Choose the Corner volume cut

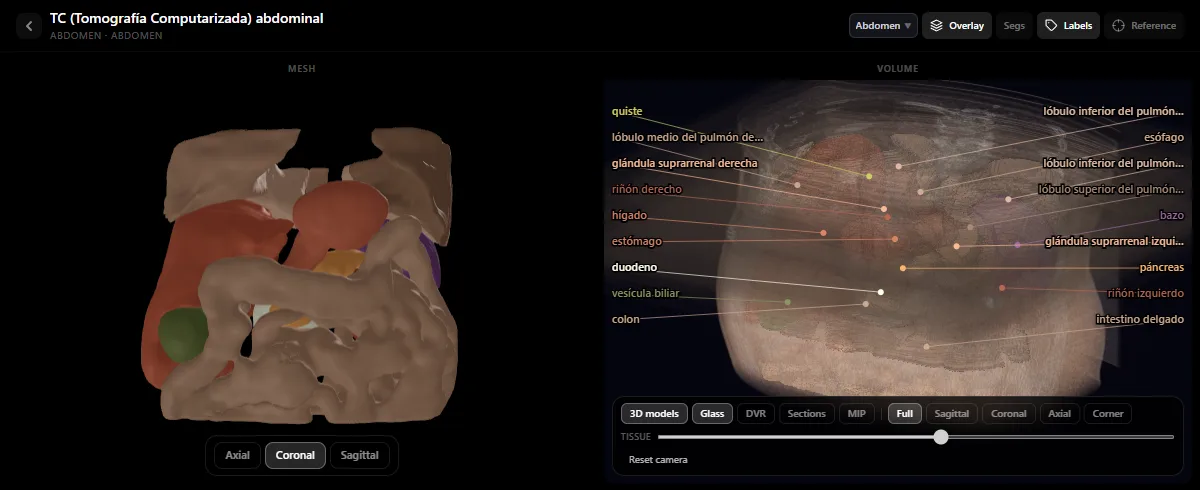pyautogui.click(x=1108, y=413)
